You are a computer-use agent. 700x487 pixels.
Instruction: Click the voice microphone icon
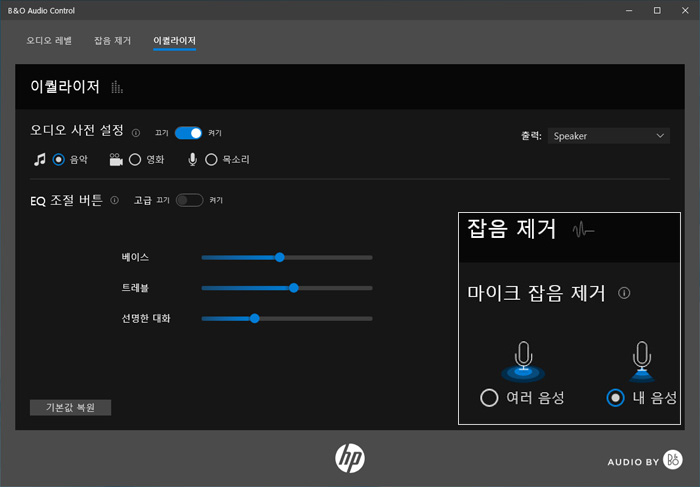pos(193,159)
